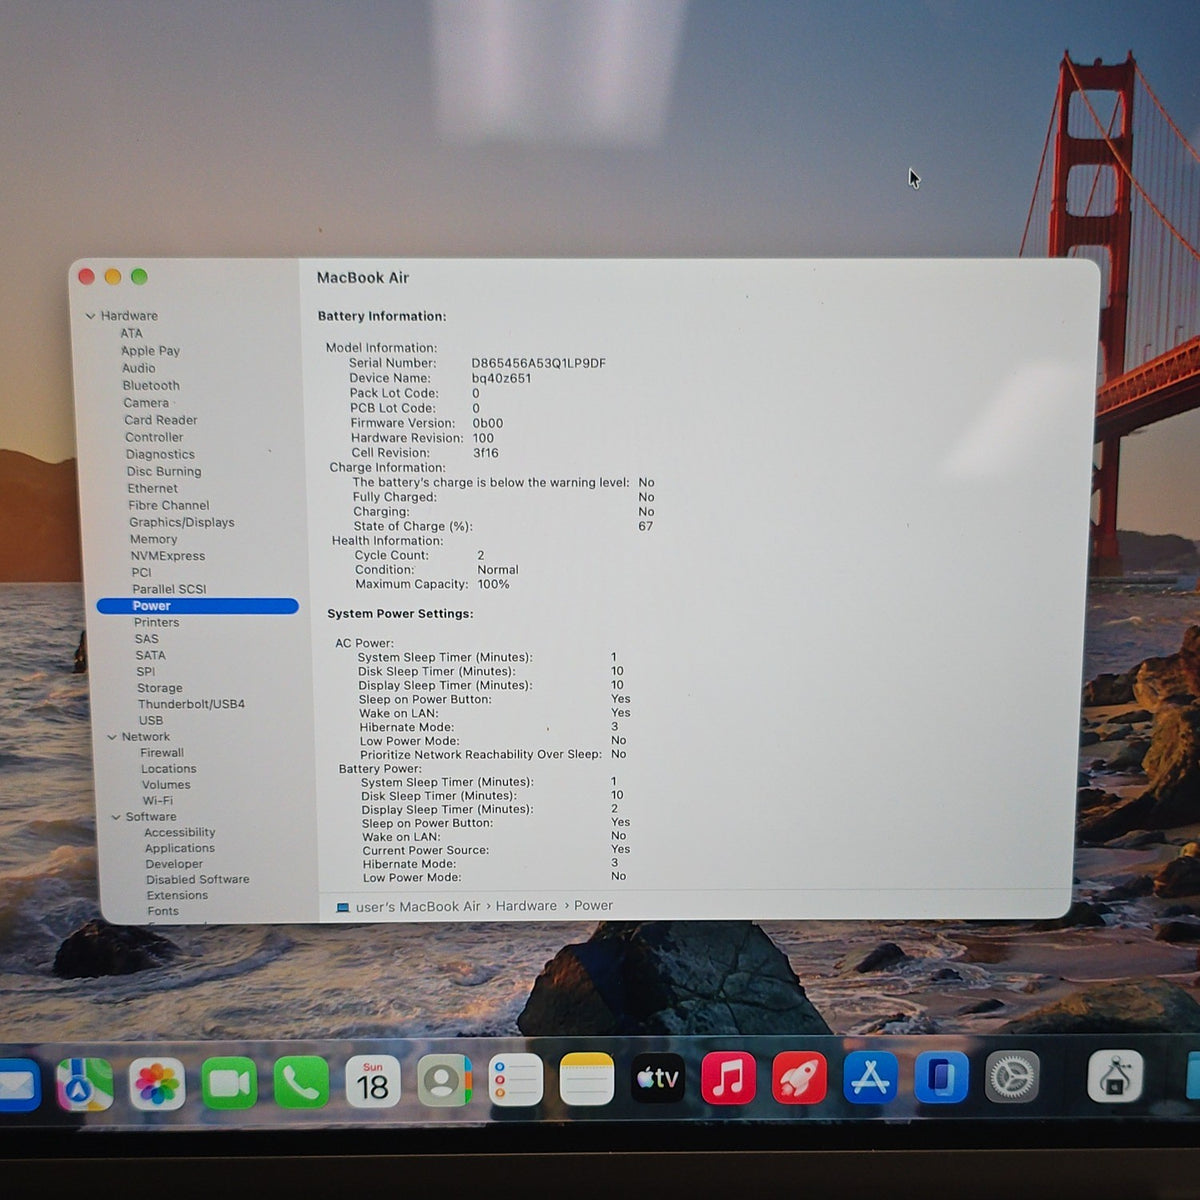
Task: Launch Apple TV from the Dock
Action: tap(658, 1078)
